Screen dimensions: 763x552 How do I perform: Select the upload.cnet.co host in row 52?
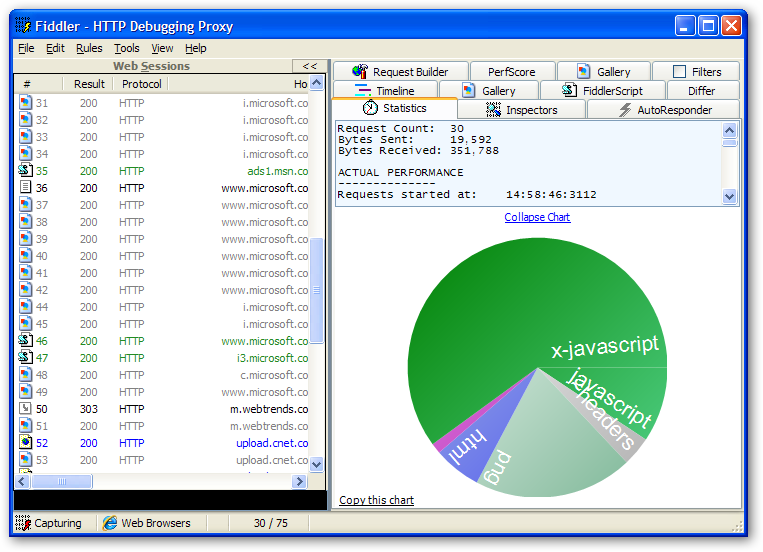coord(272,442)
